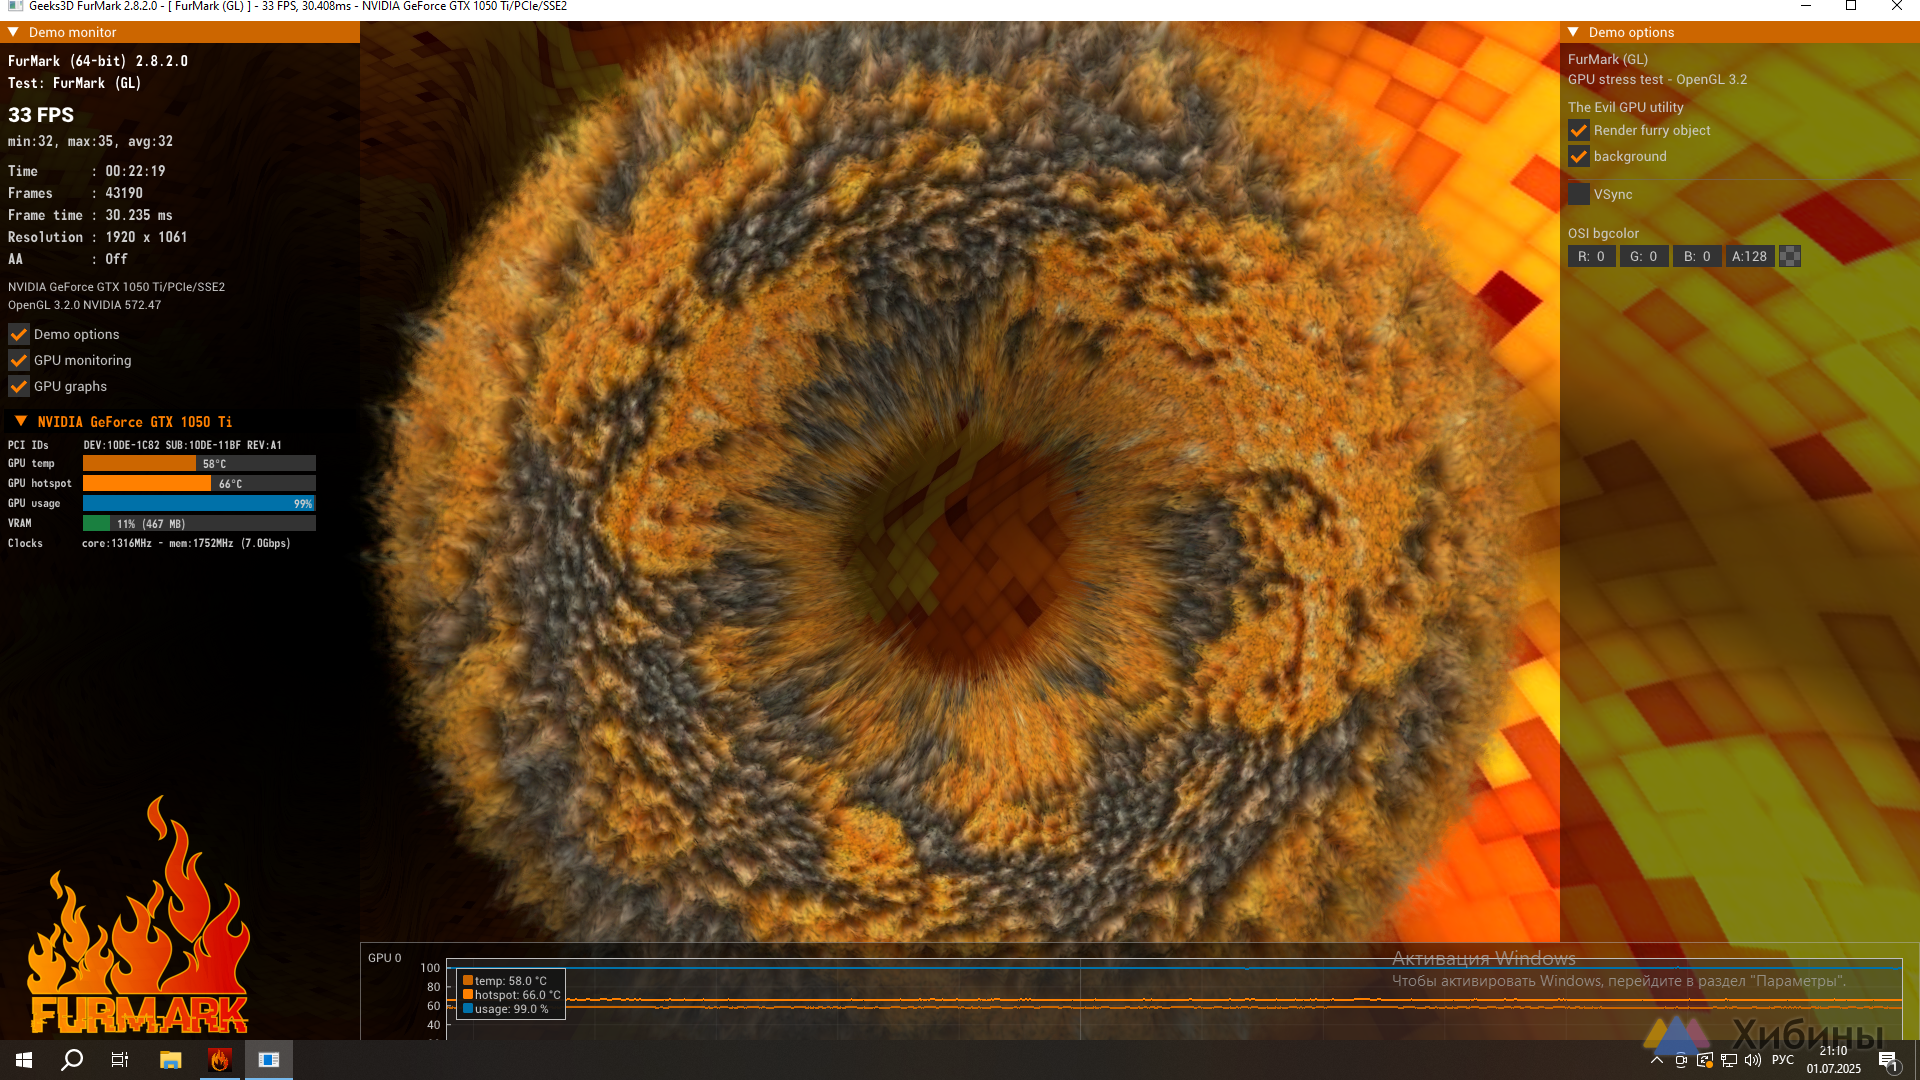Show hidden tray icons chevron
This screenshot has height=1080, width=1920.
point(1657,1060)
